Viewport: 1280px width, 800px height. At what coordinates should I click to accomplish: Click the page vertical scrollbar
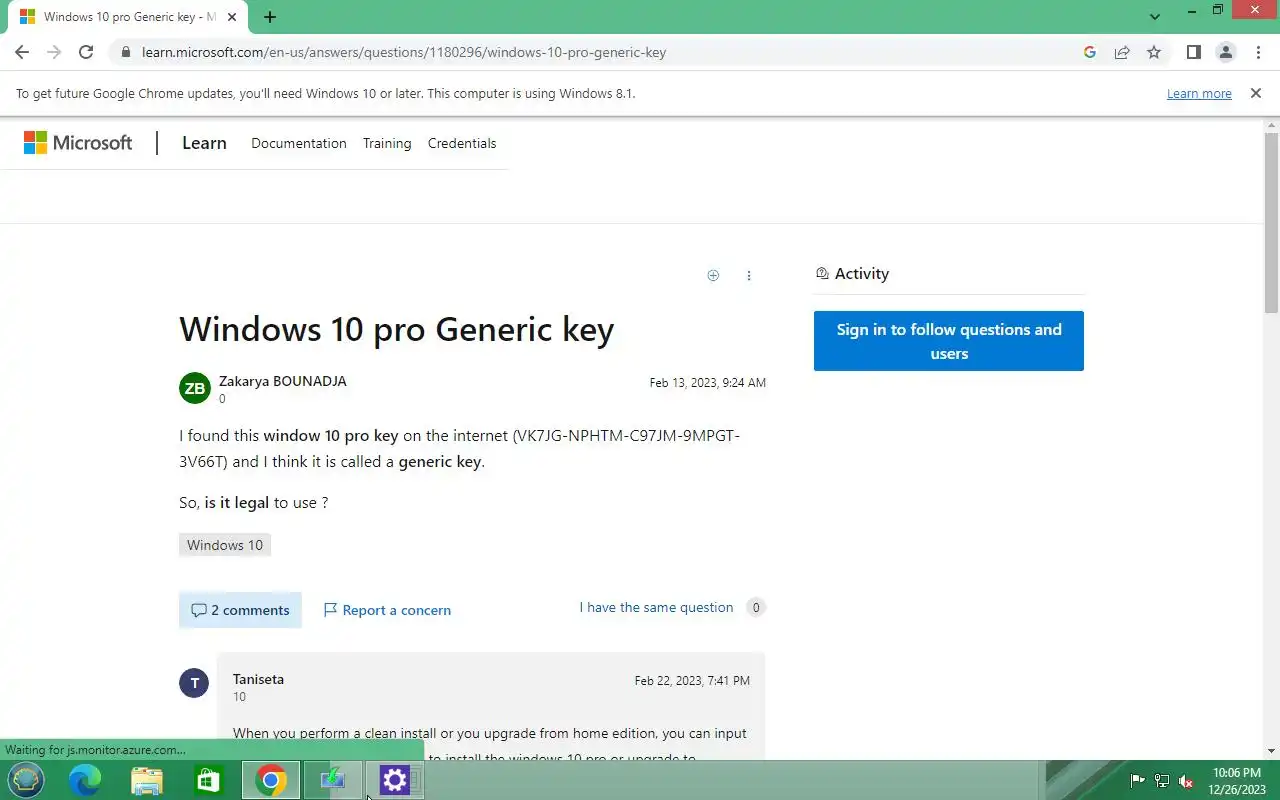coord(1271,224)
